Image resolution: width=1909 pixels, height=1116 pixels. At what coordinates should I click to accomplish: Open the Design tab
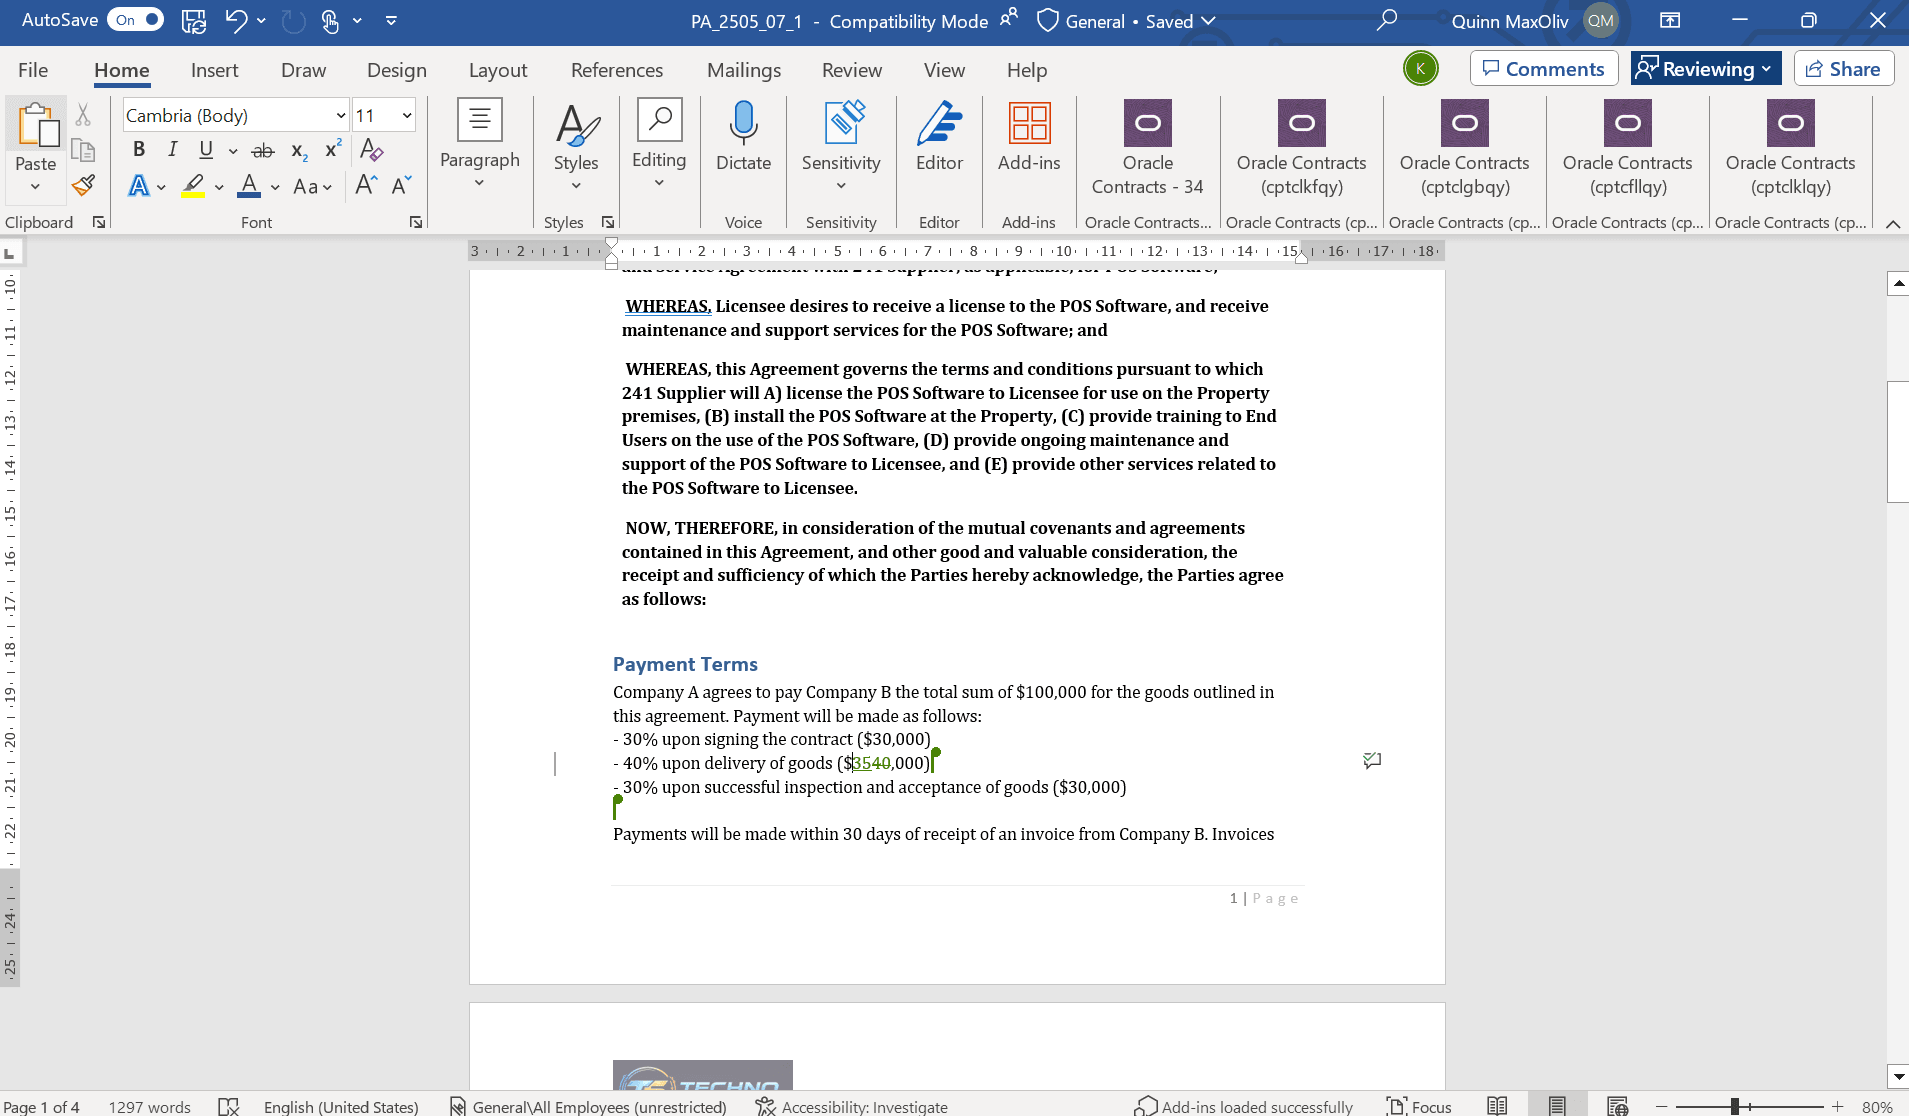396,70
